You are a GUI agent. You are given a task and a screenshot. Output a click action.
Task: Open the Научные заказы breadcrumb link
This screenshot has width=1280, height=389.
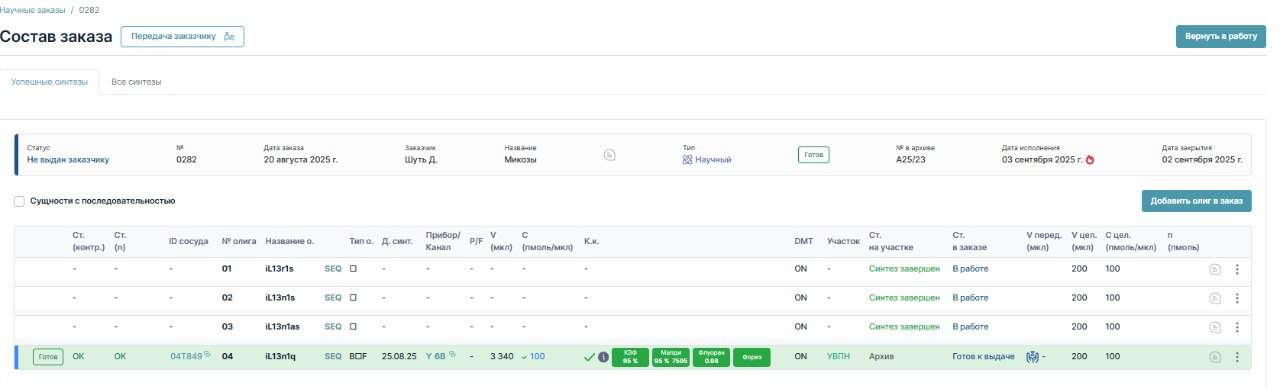(32, 9)
